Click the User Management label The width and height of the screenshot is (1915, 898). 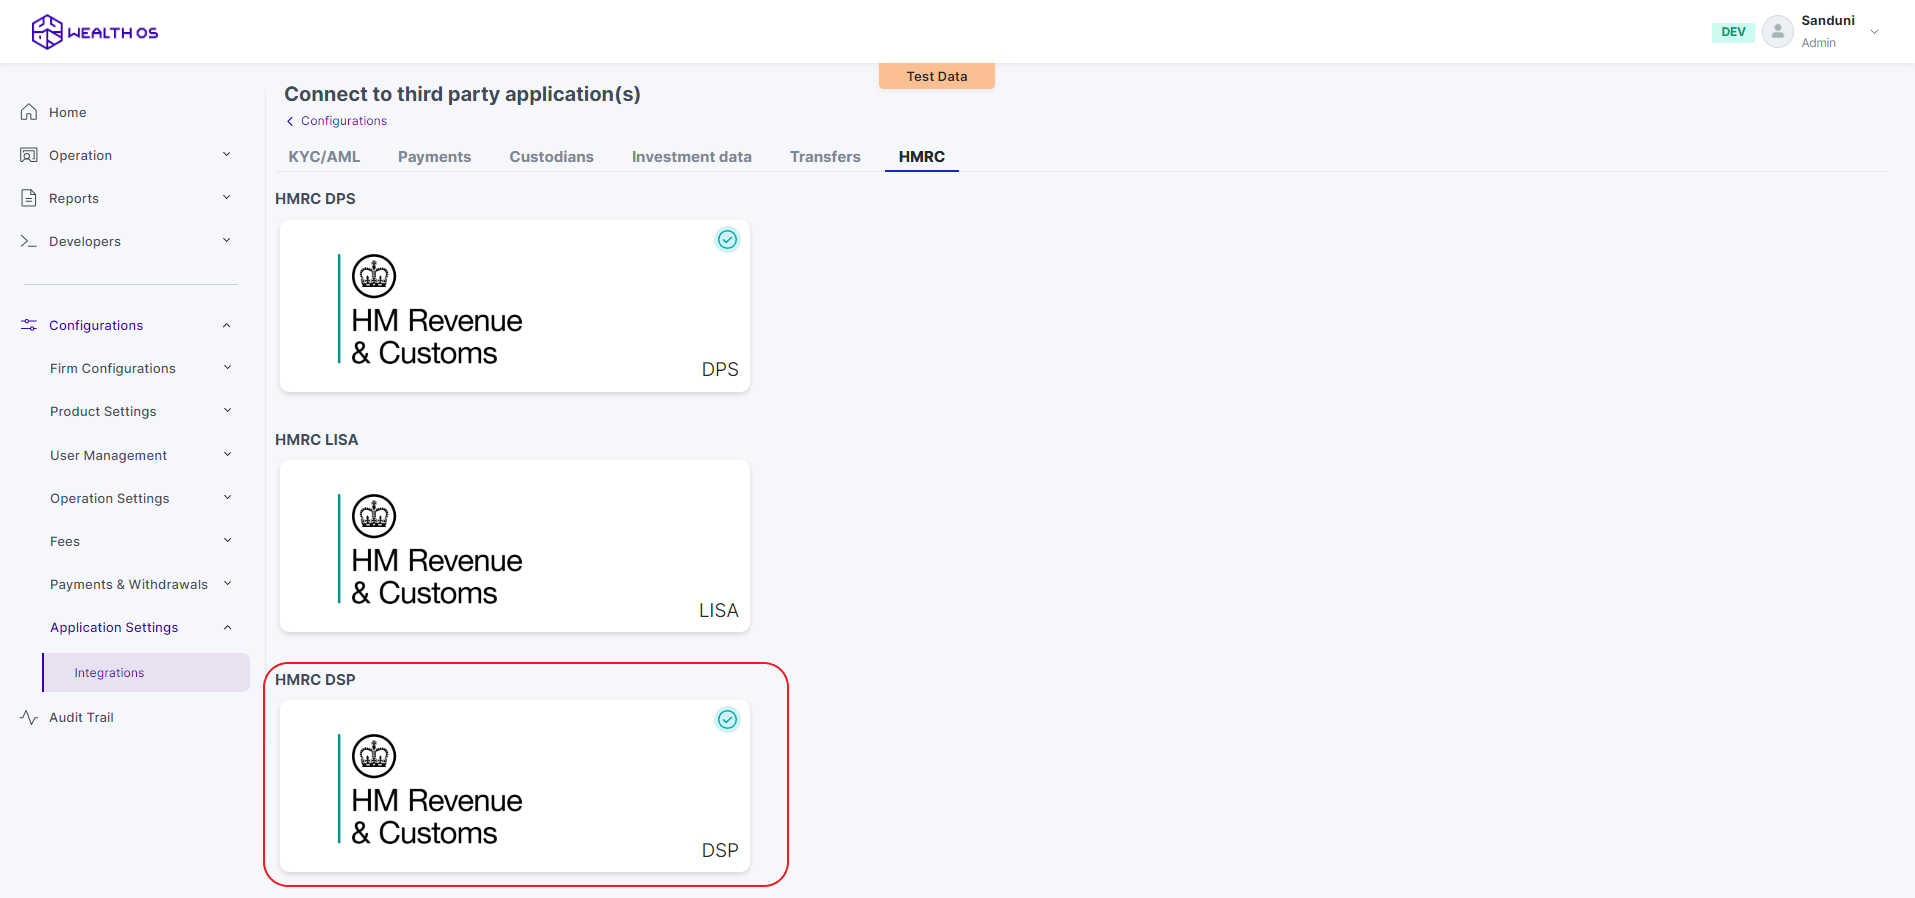pos(108,455)
